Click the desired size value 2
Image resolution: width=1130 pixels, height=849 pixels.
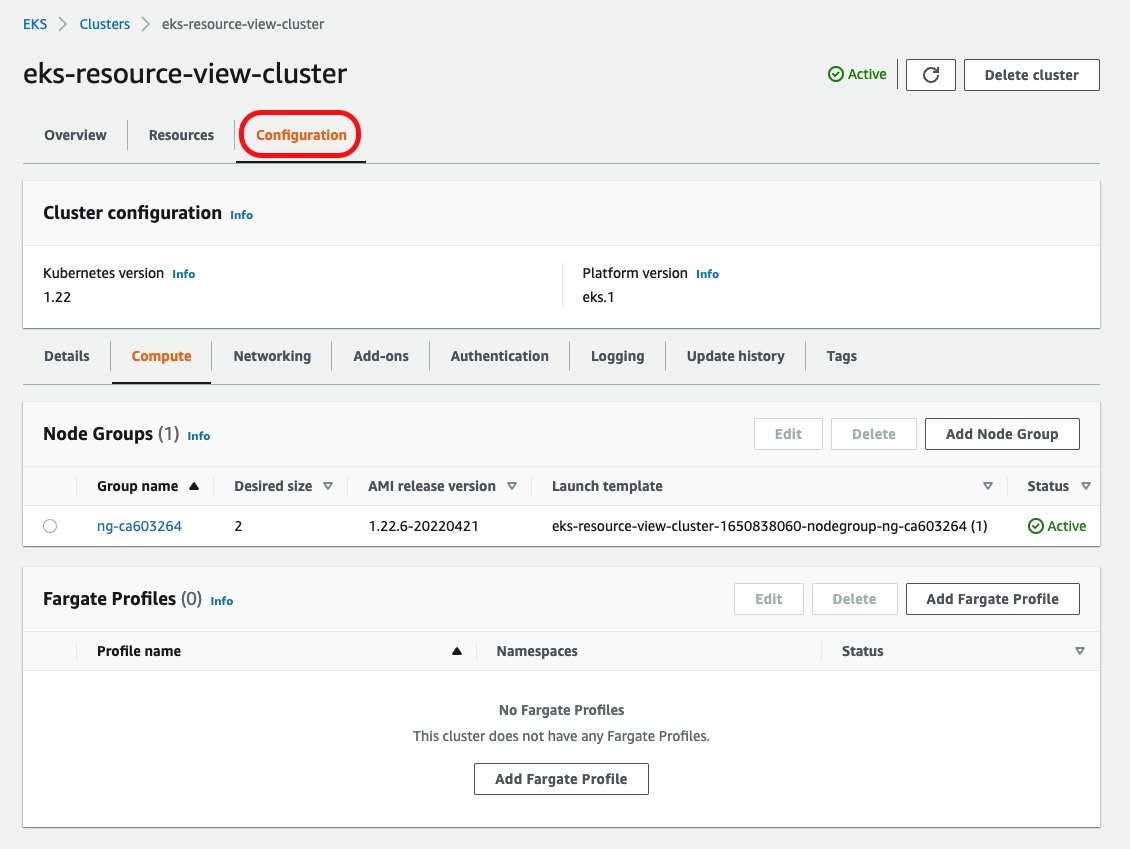coord(238,526)
